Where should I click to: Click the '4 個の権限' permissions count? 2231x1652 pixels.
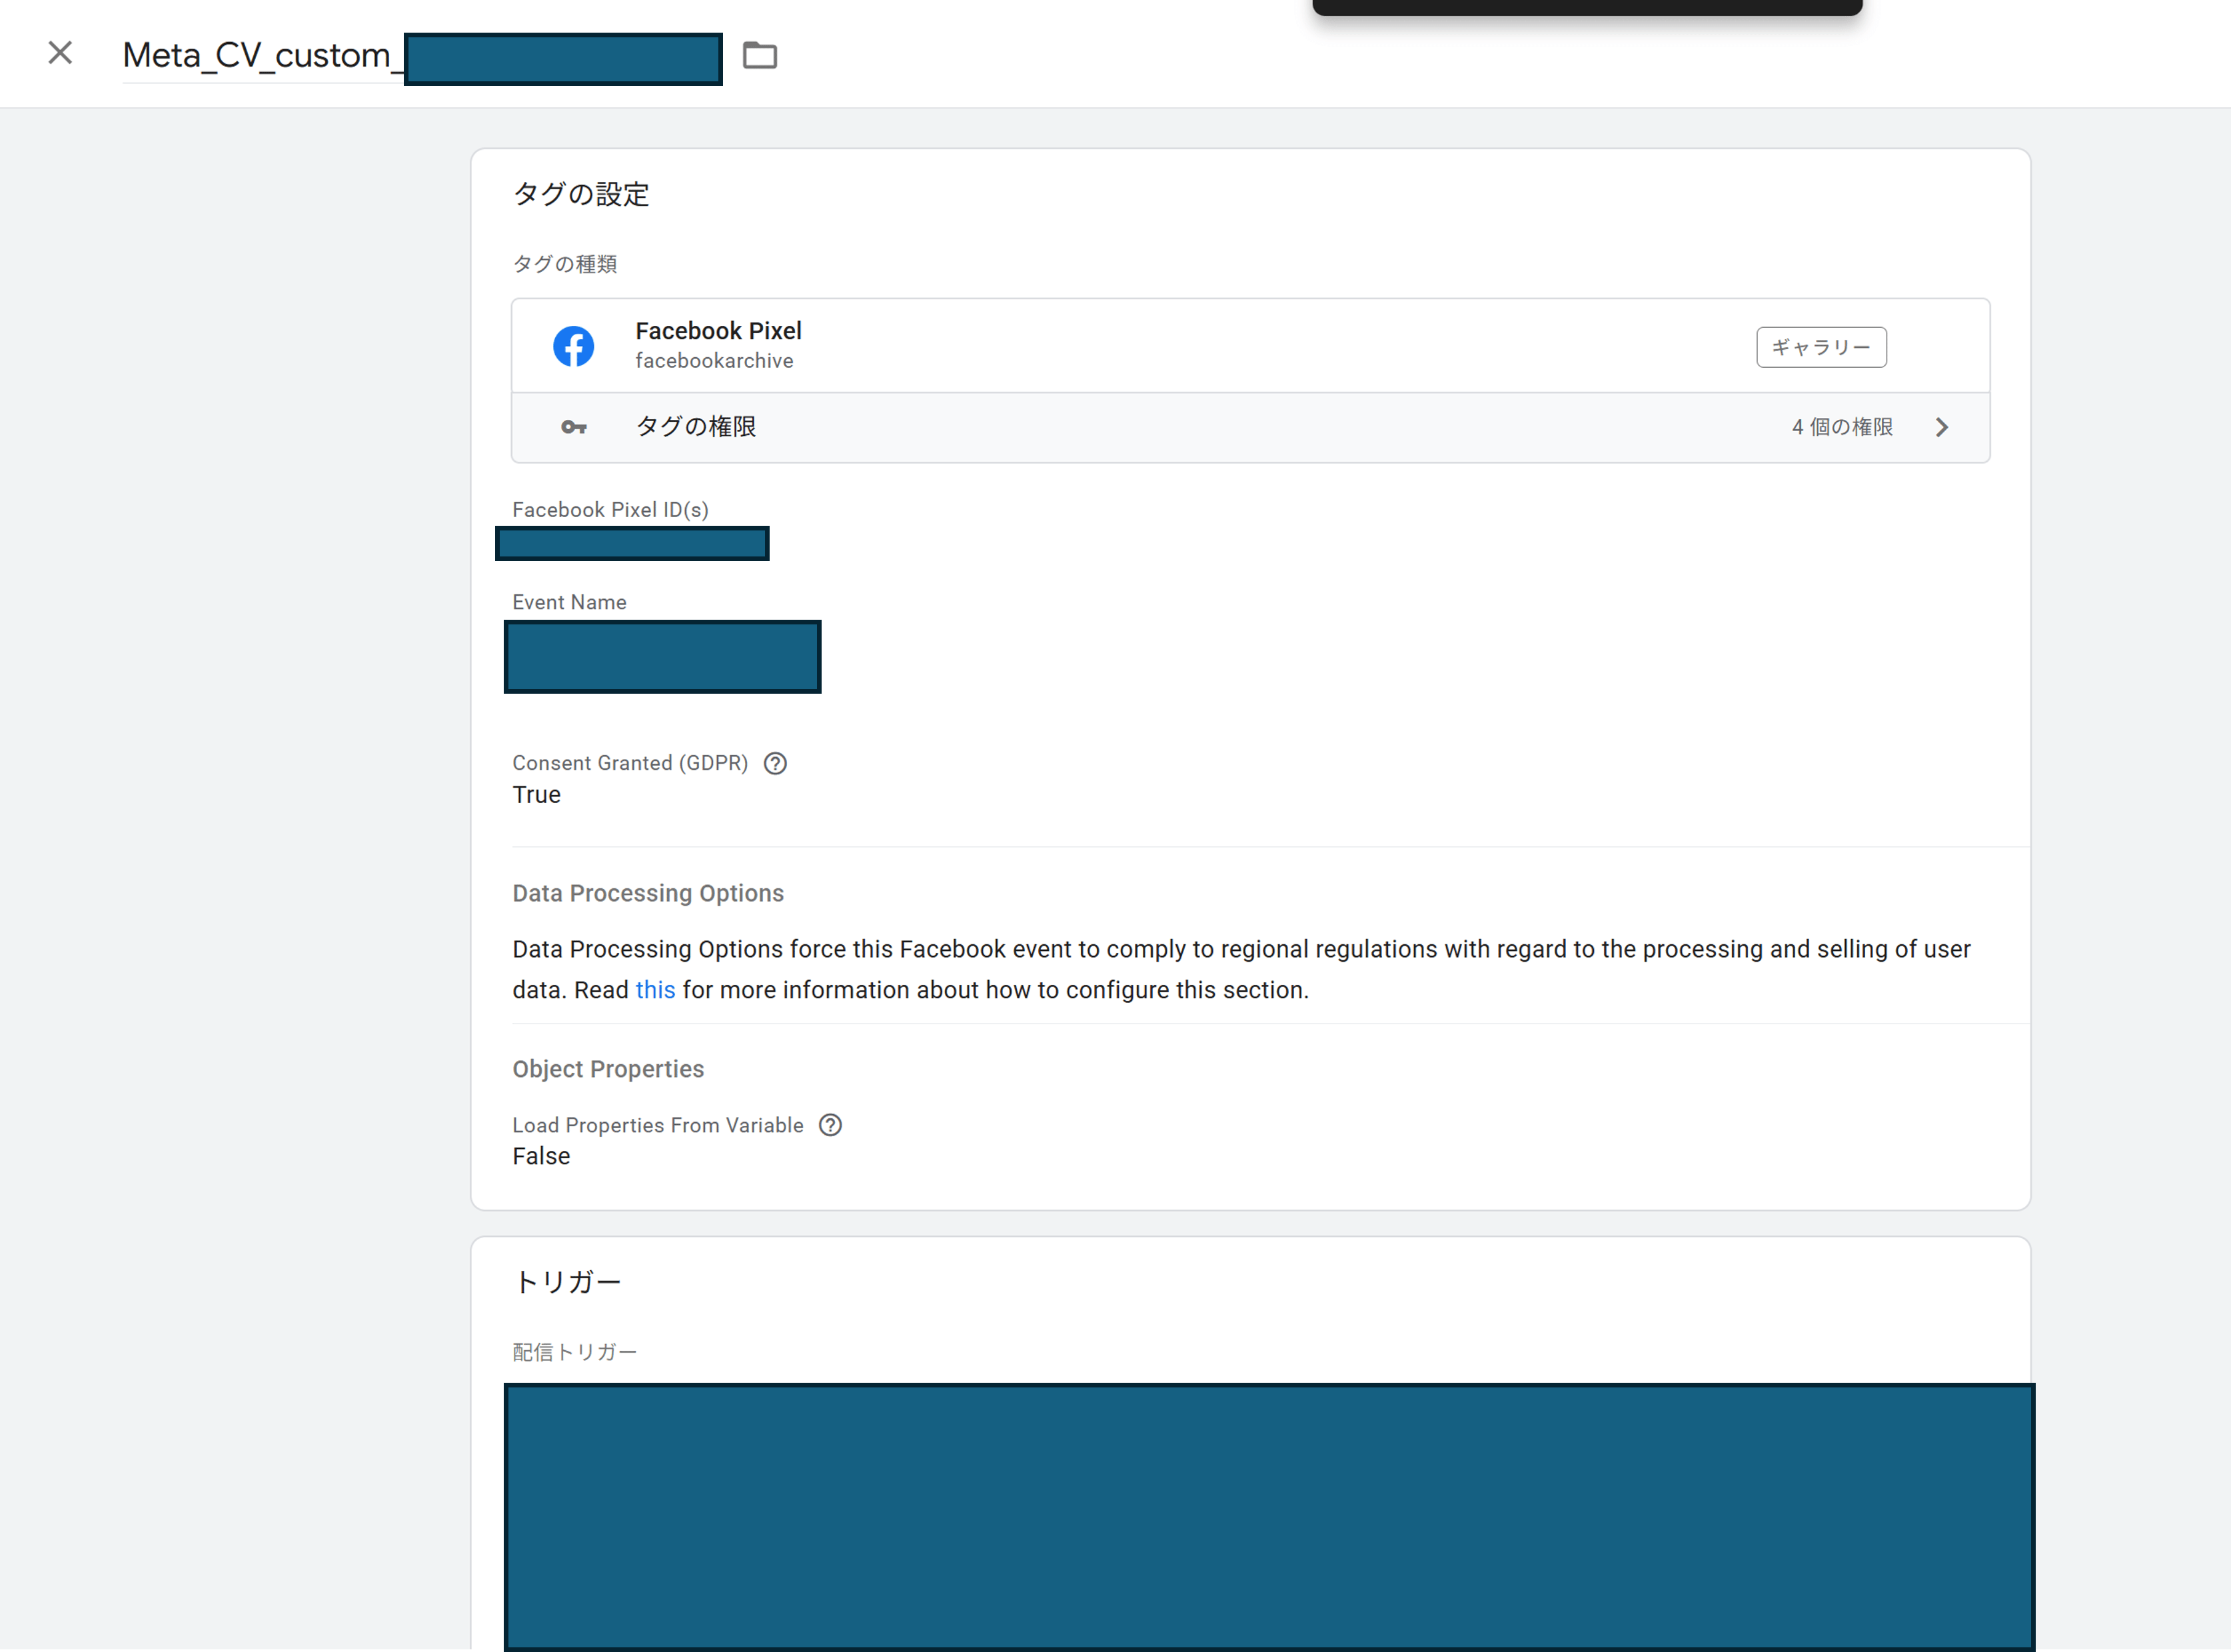click(x=1841, y=428)
